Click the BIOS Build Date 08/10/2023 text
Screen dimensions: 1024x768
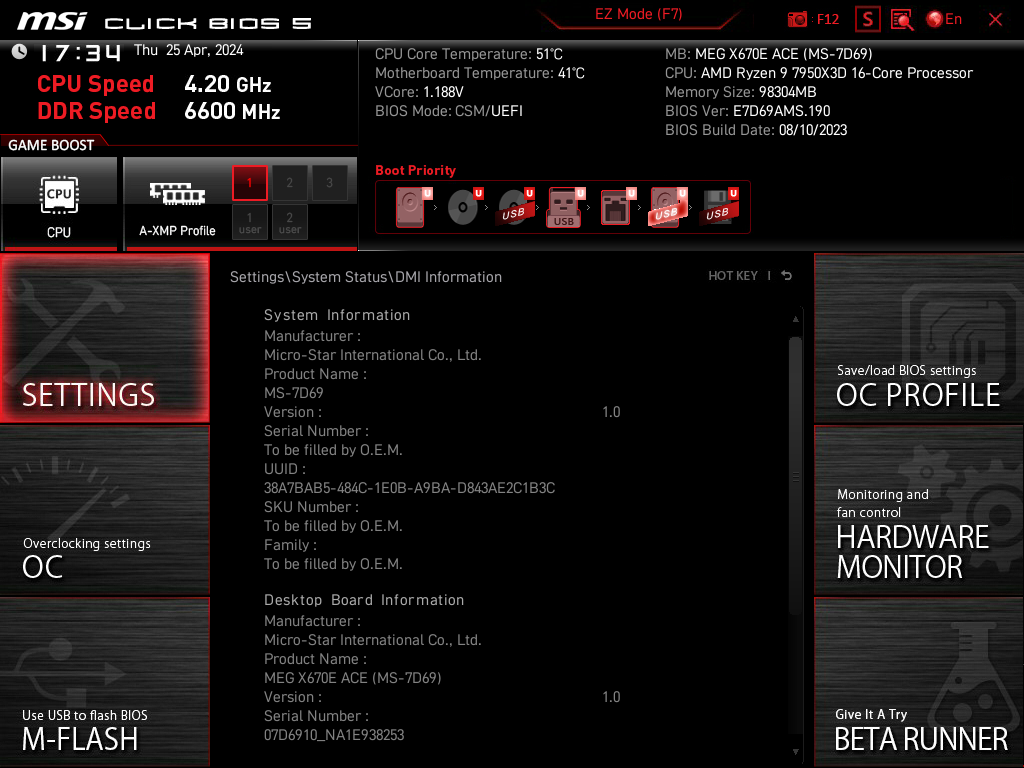756,130
